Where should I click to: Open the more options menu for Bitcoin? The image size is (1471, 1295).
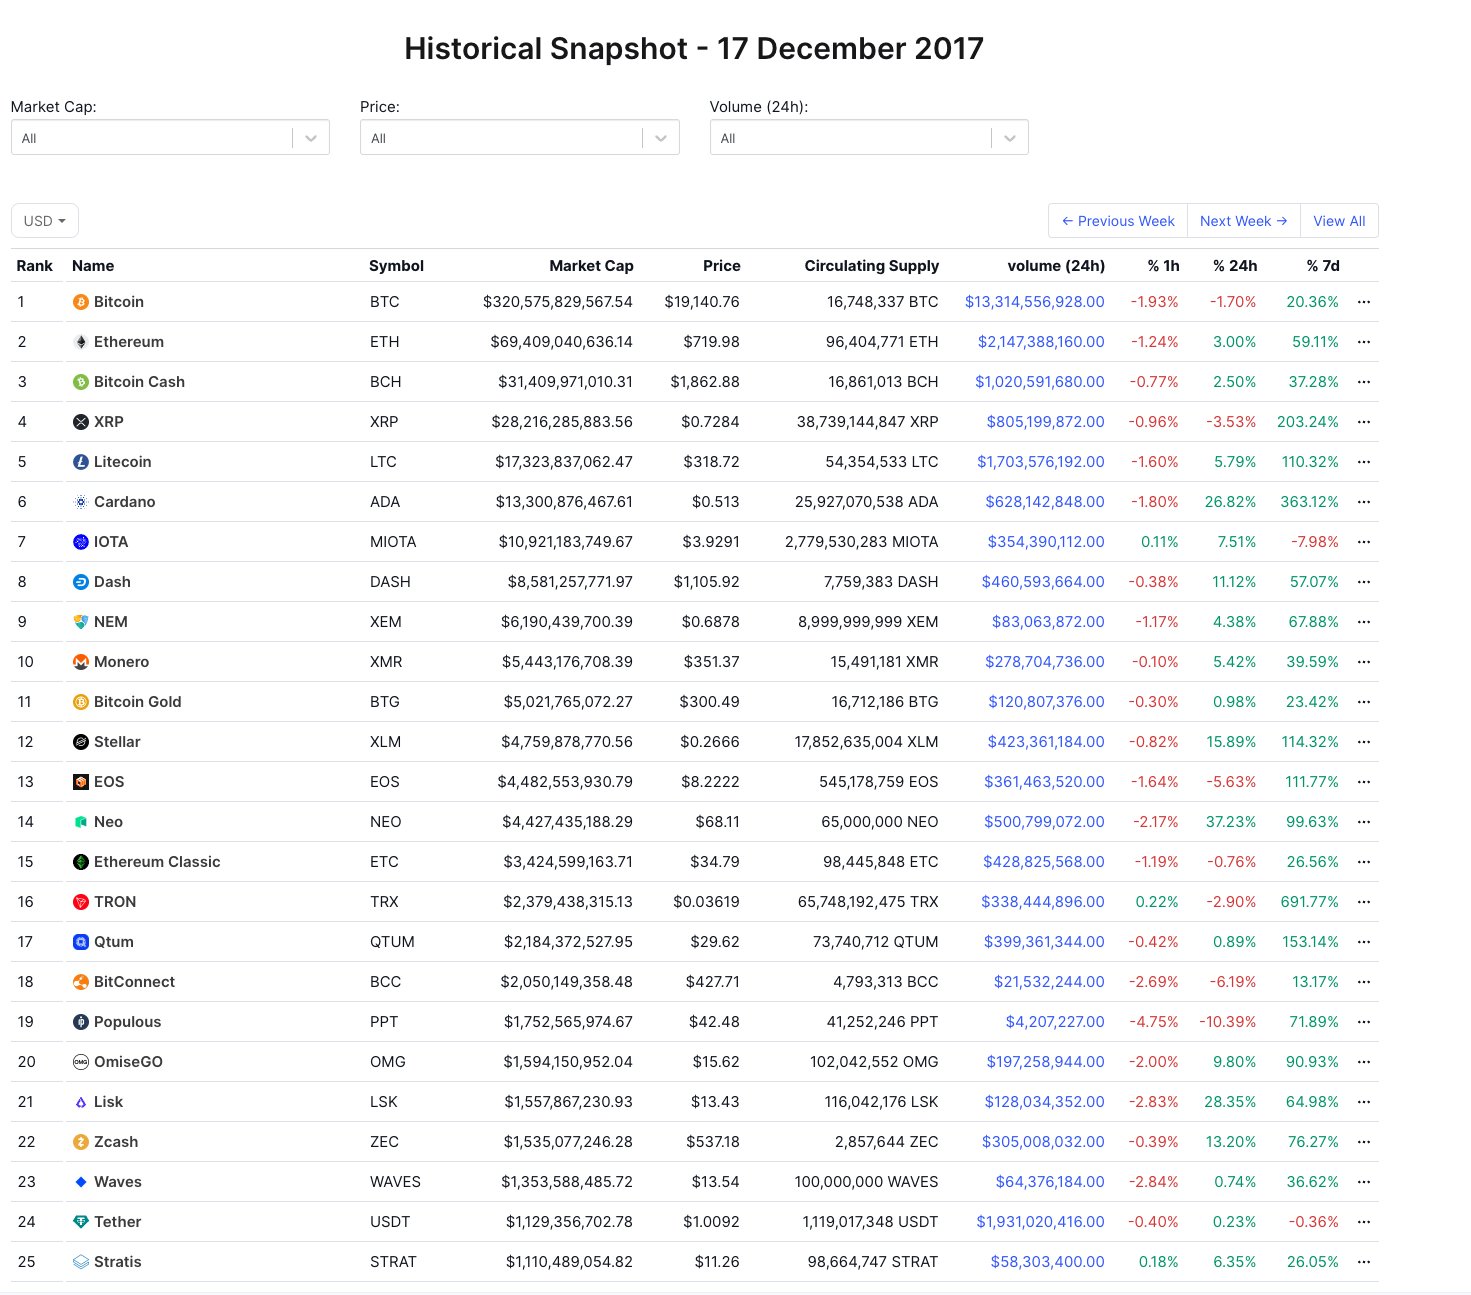click(x=1364, y=302)
